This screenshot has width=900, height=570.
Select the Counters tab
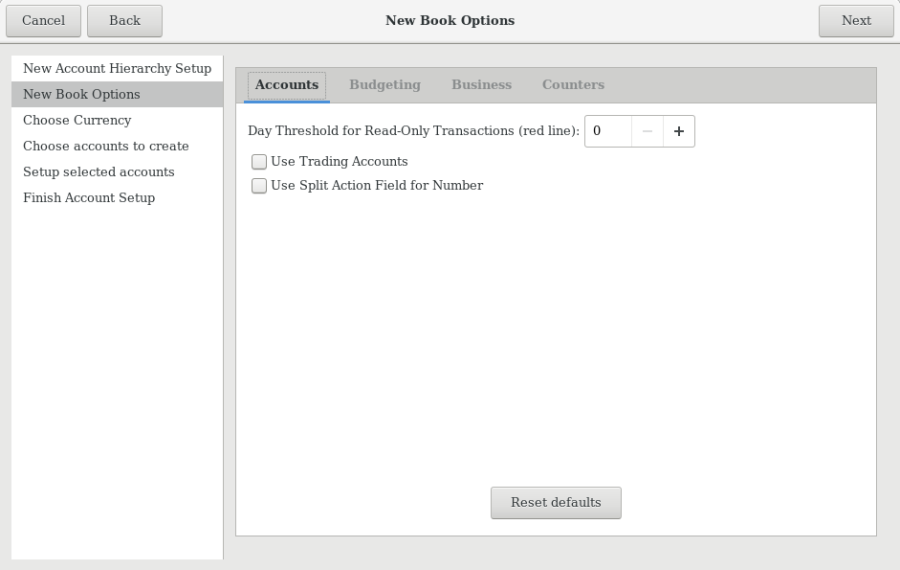pyautogui.click(x=573, y=85)
